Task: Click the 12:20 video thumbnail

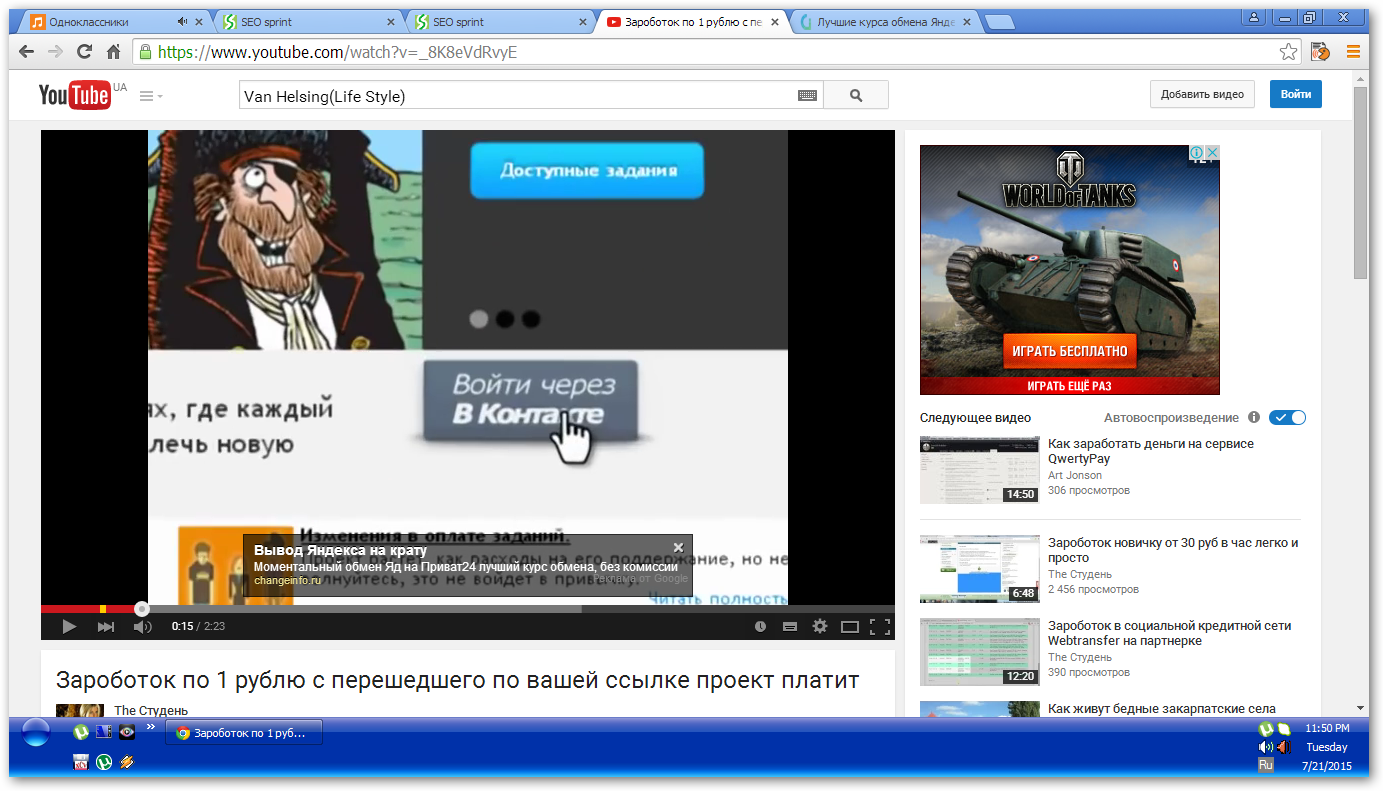Action: (980, 652)
